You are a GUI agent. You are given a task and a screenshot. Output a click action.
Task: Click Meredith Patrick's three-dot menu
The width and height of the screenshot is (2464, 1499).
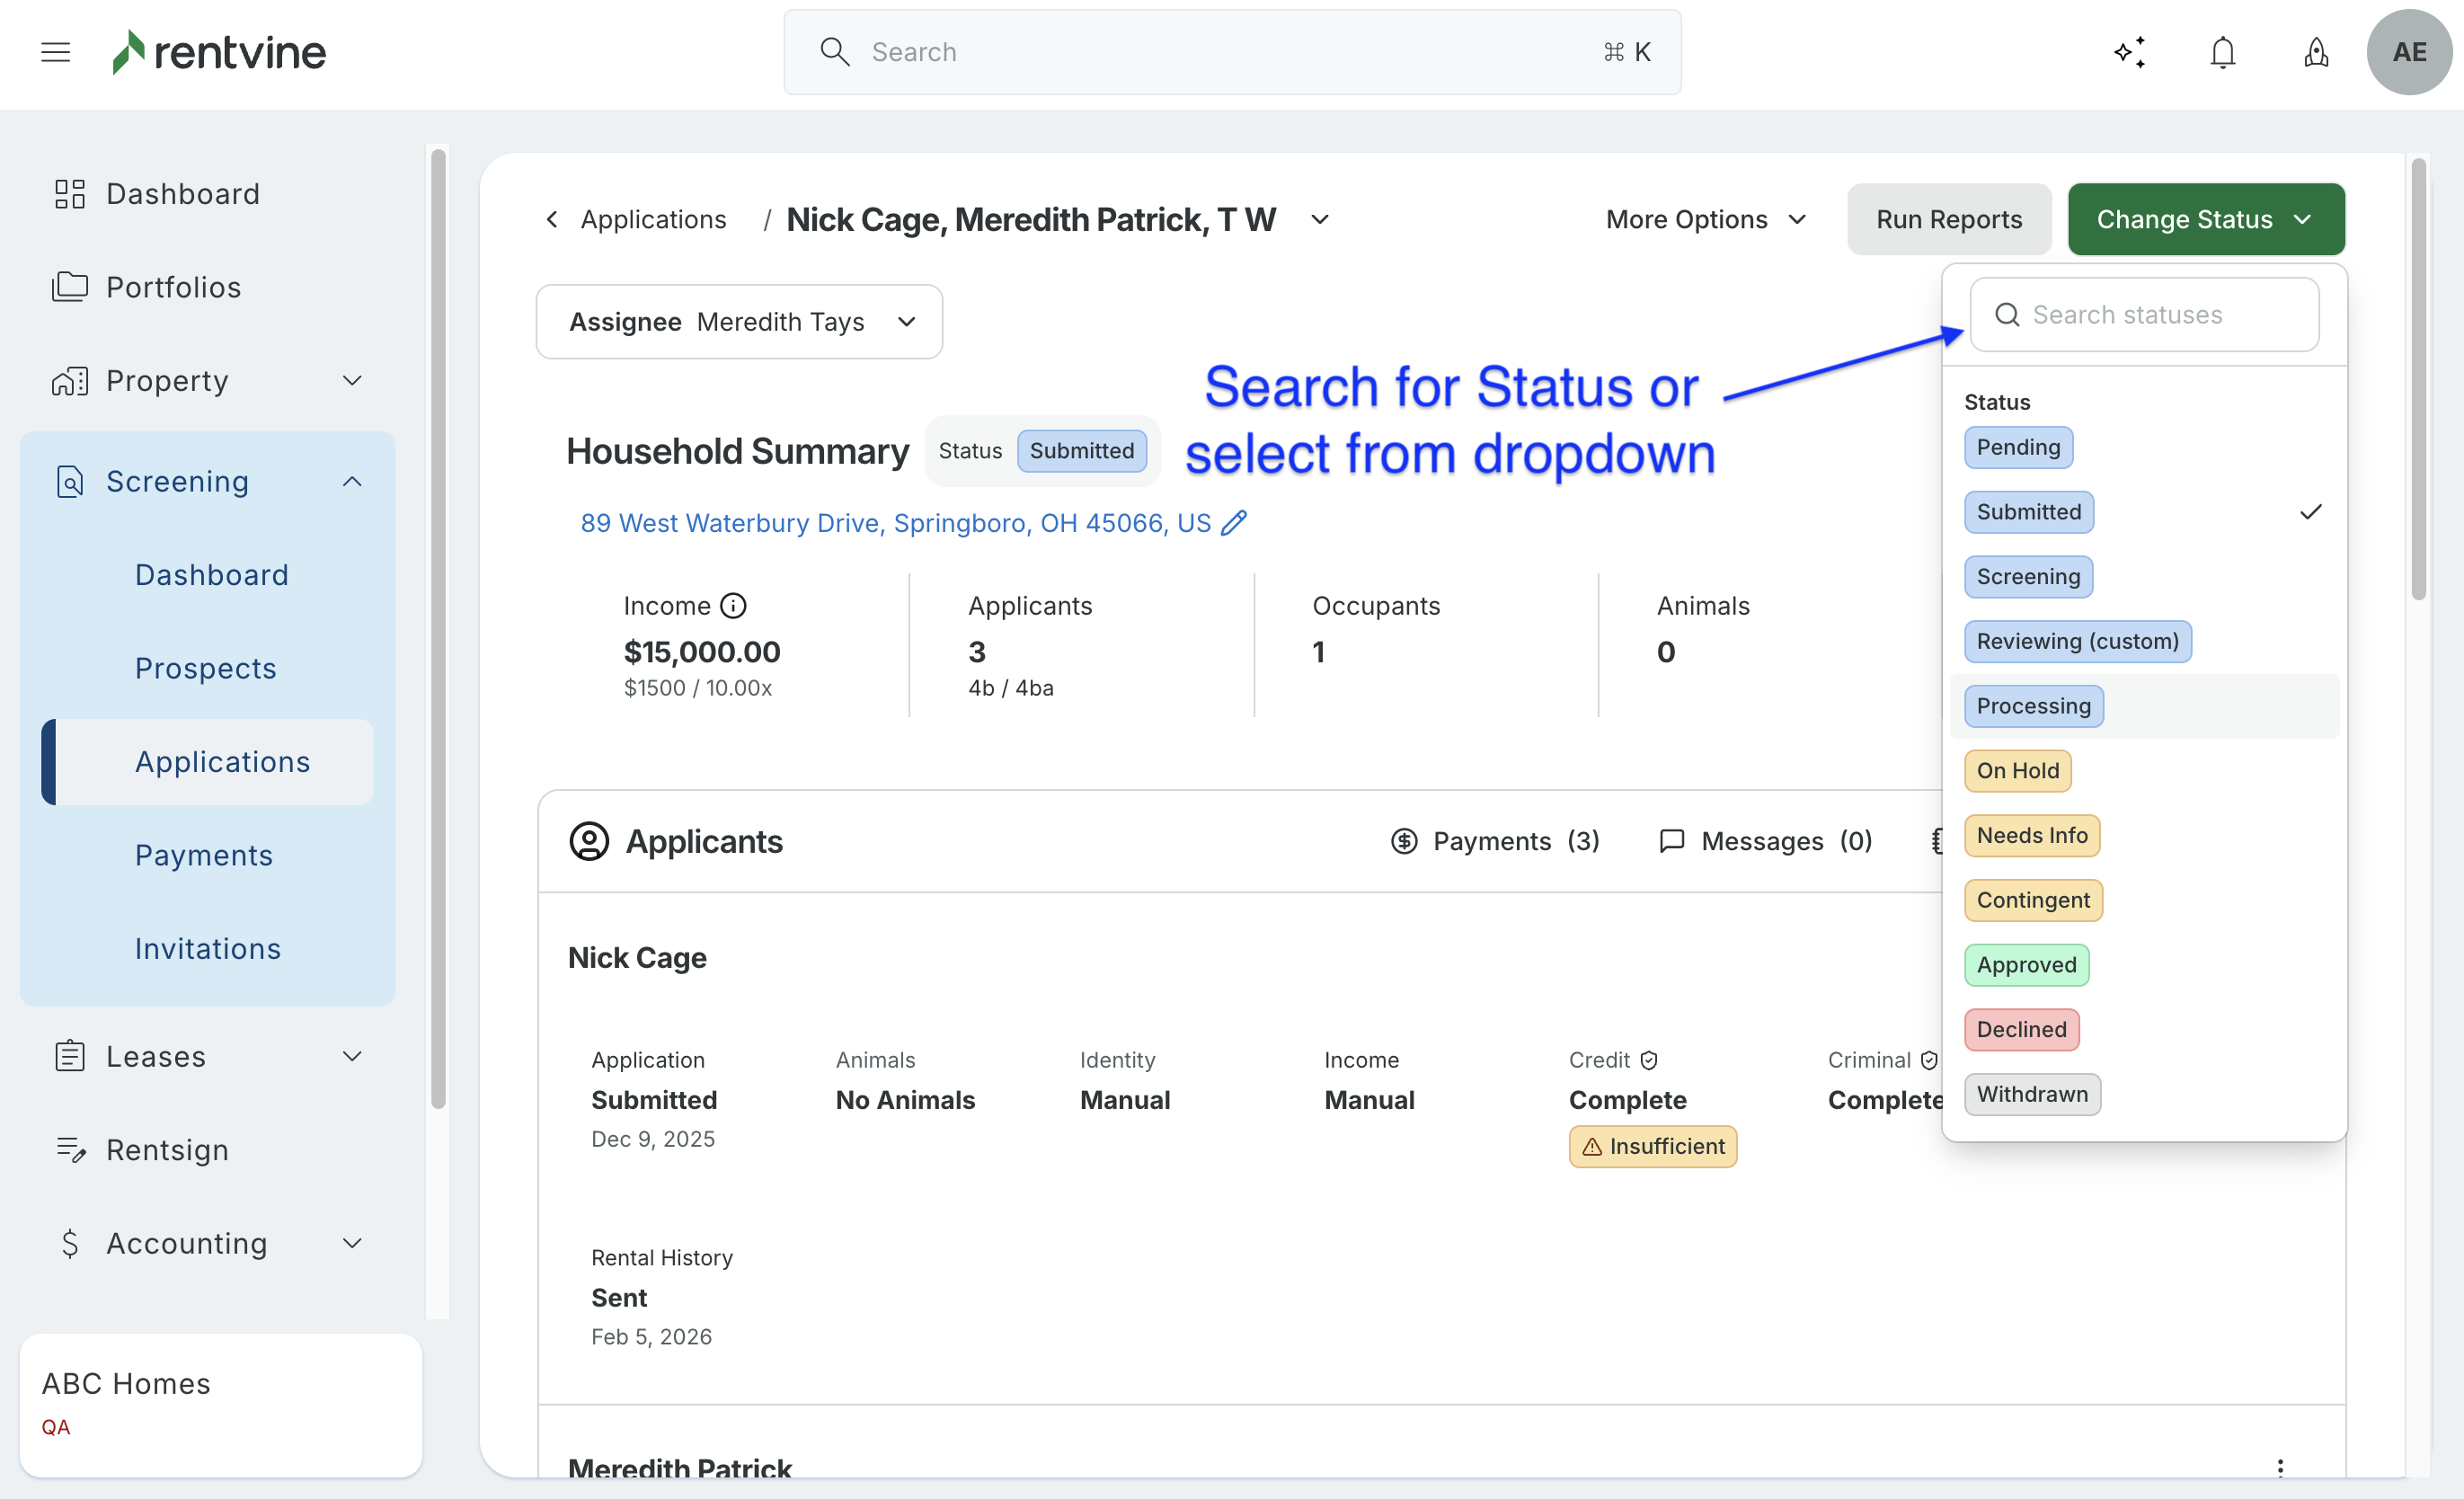2280,1467
